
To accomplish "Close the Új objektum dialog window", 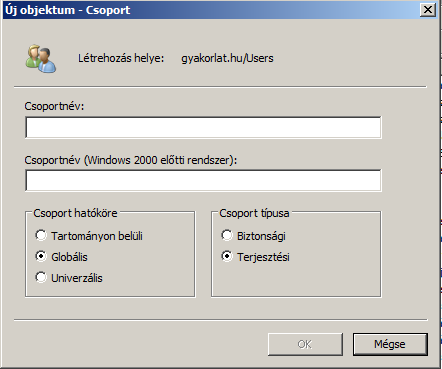I will tap(428, 10).
